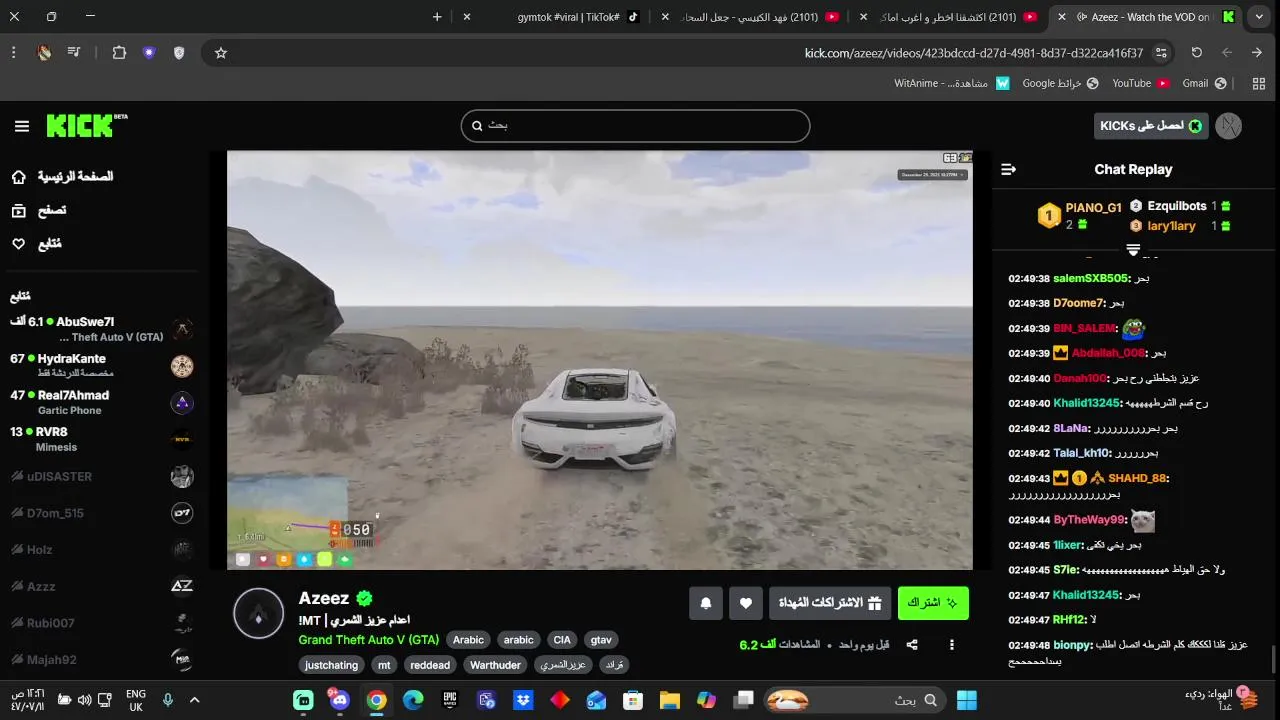The height and width of the screenshot is (720, 1280).
Task: Open the user profile avatar menu
Action: point(1229,126)
